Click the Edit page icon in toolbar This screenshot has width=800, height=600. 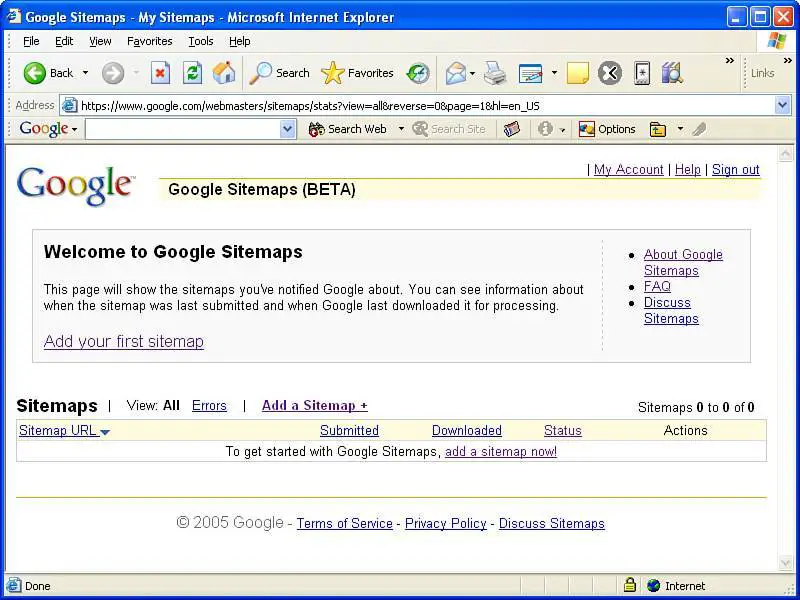click(531, 73)
